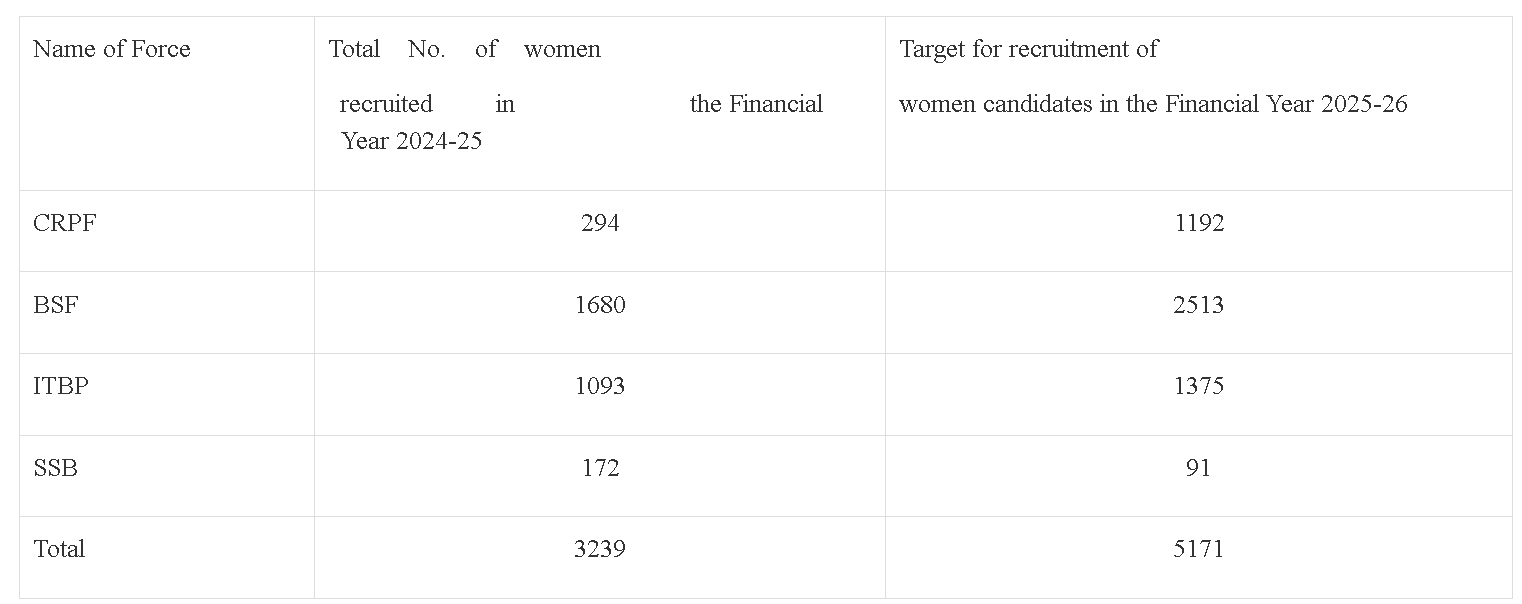Image resolution: width=1522 pixels, height=604 pixels.
Task: Select the ITBP recruited value 1093
Action: (x=600, y=386)
